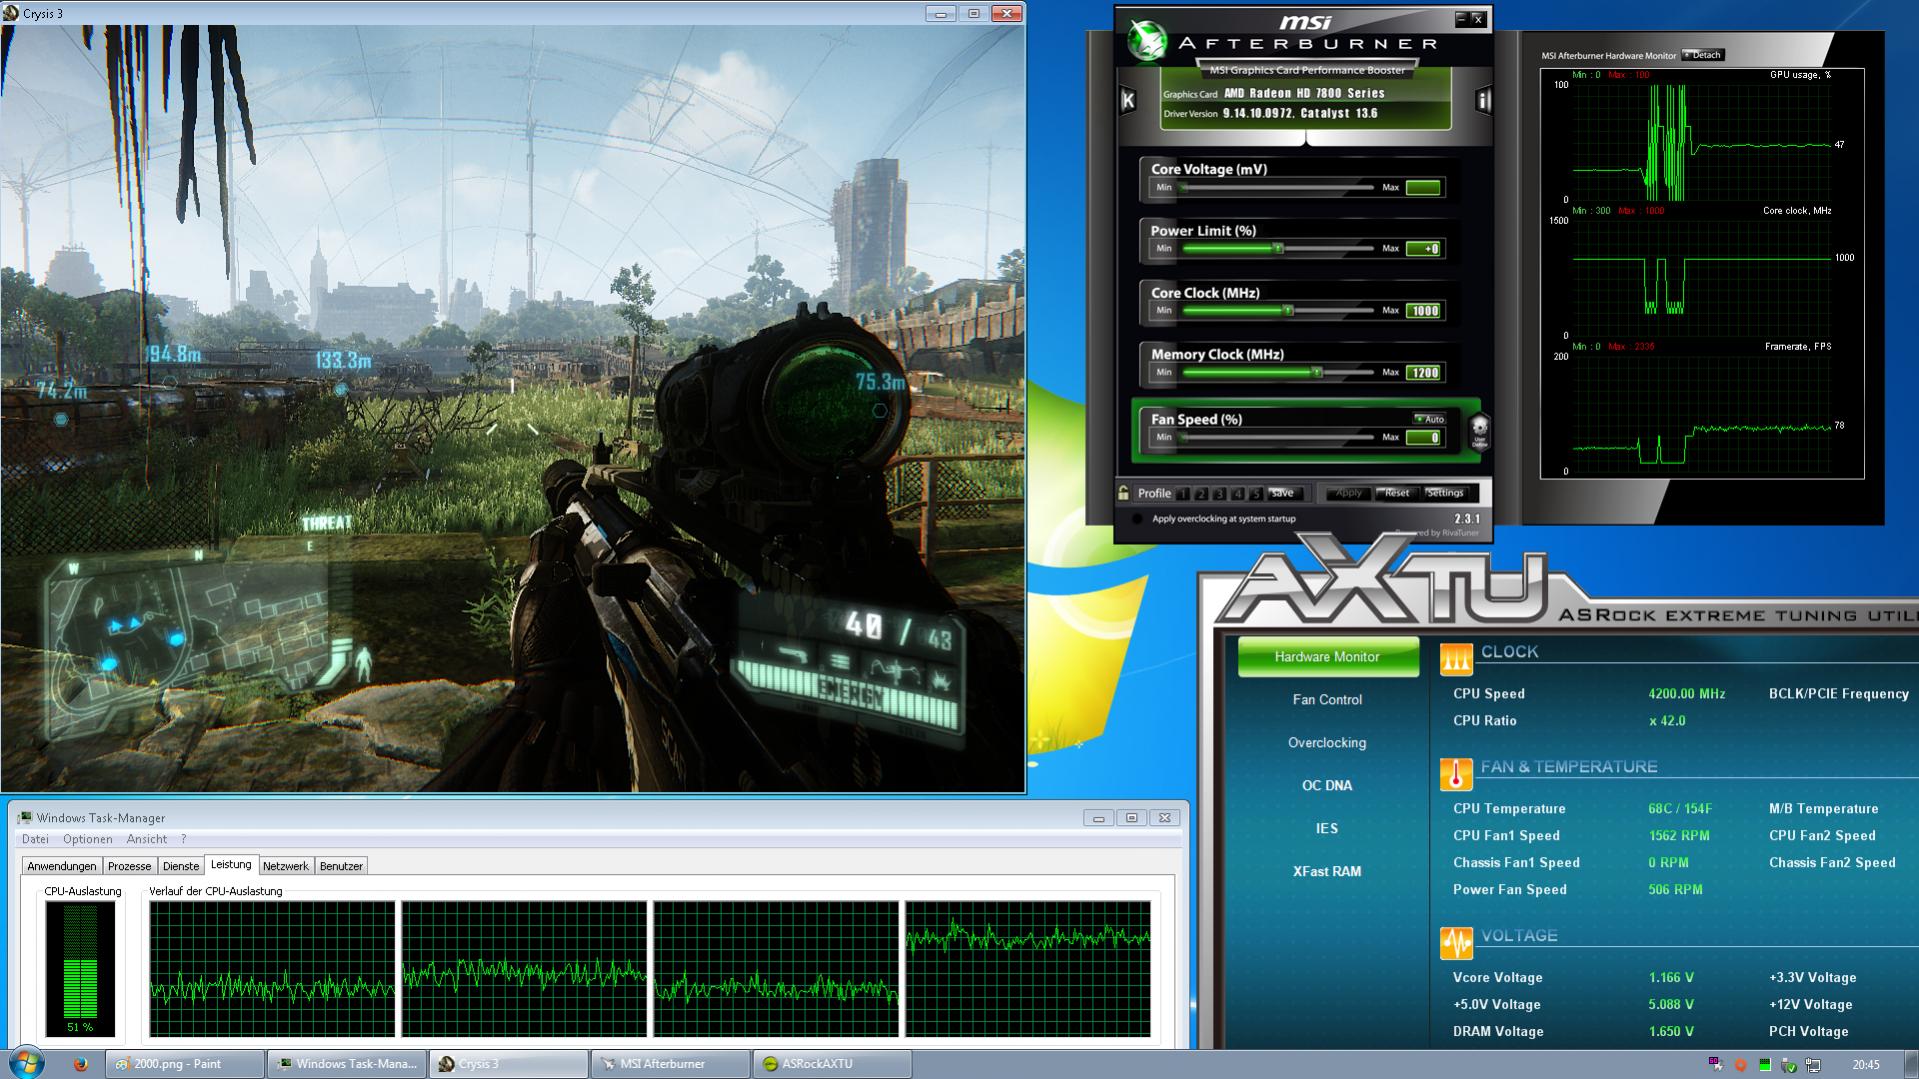Click the Task-Manager window title icon

pyautogui.click(x=25, y=818)
